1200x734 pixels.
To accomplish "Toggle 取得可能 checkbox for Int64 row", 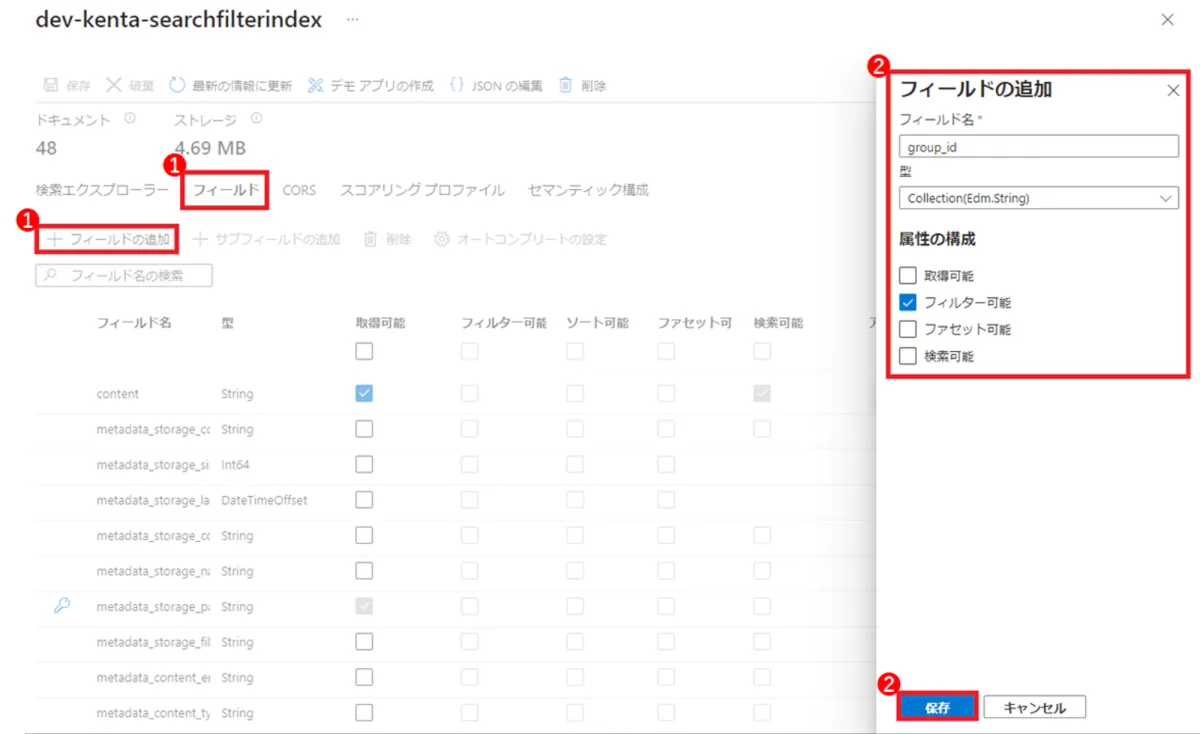I will pyautogui.click(x=364, y=464).
